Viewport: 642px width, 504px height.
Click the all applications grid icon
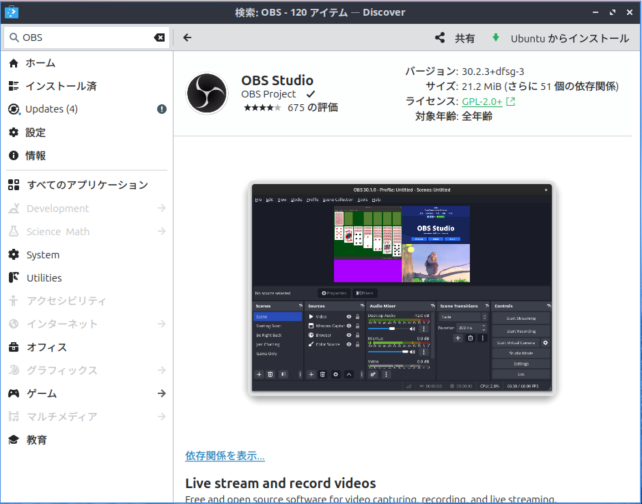(14, 185)
